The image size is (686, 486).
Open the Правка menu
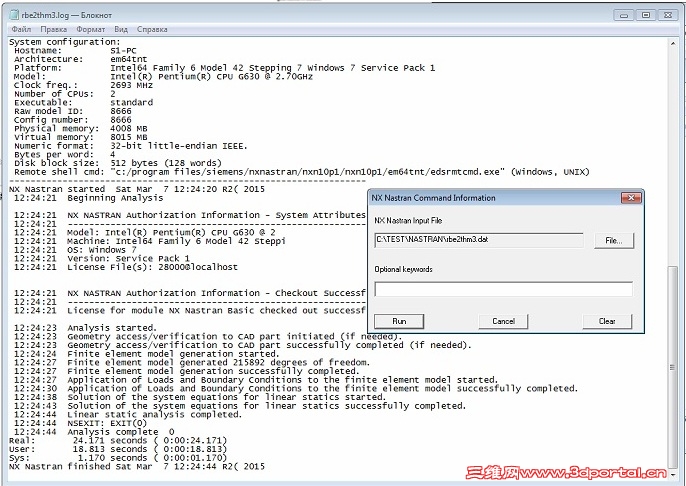pos(53,29)
